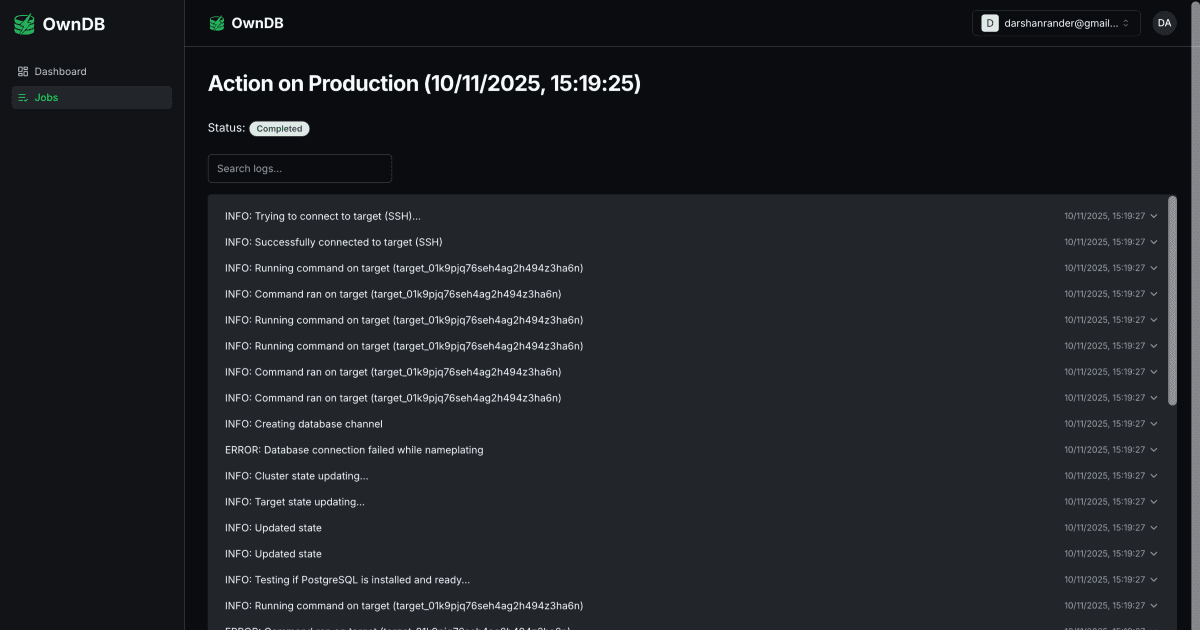Open the darshanrander@gmail account switcher dropdown
Viewport: 1200px width, 630px height.
pyautogui.click(x=1055, y=22)
